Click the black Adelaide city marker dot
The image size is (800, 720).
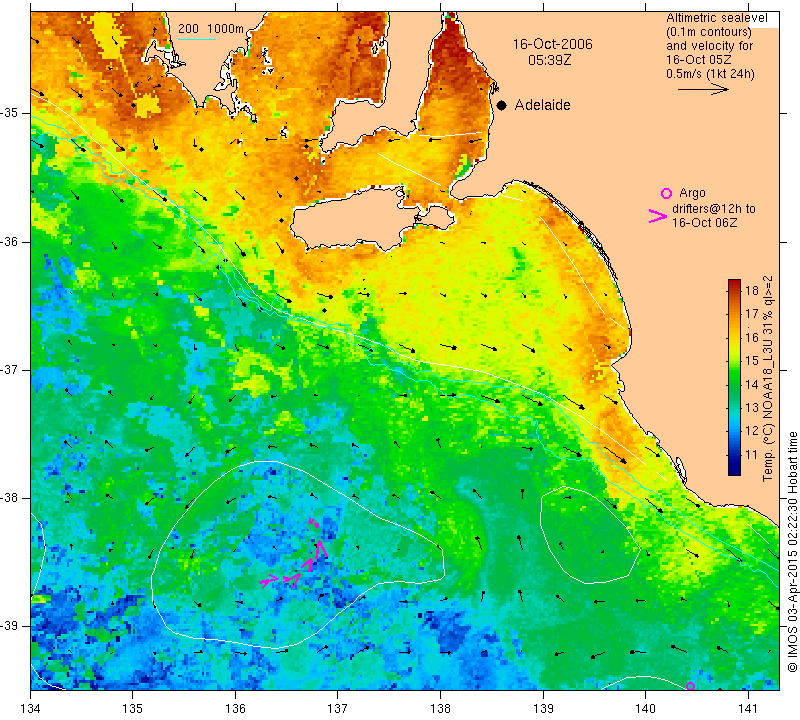[502, 106]
